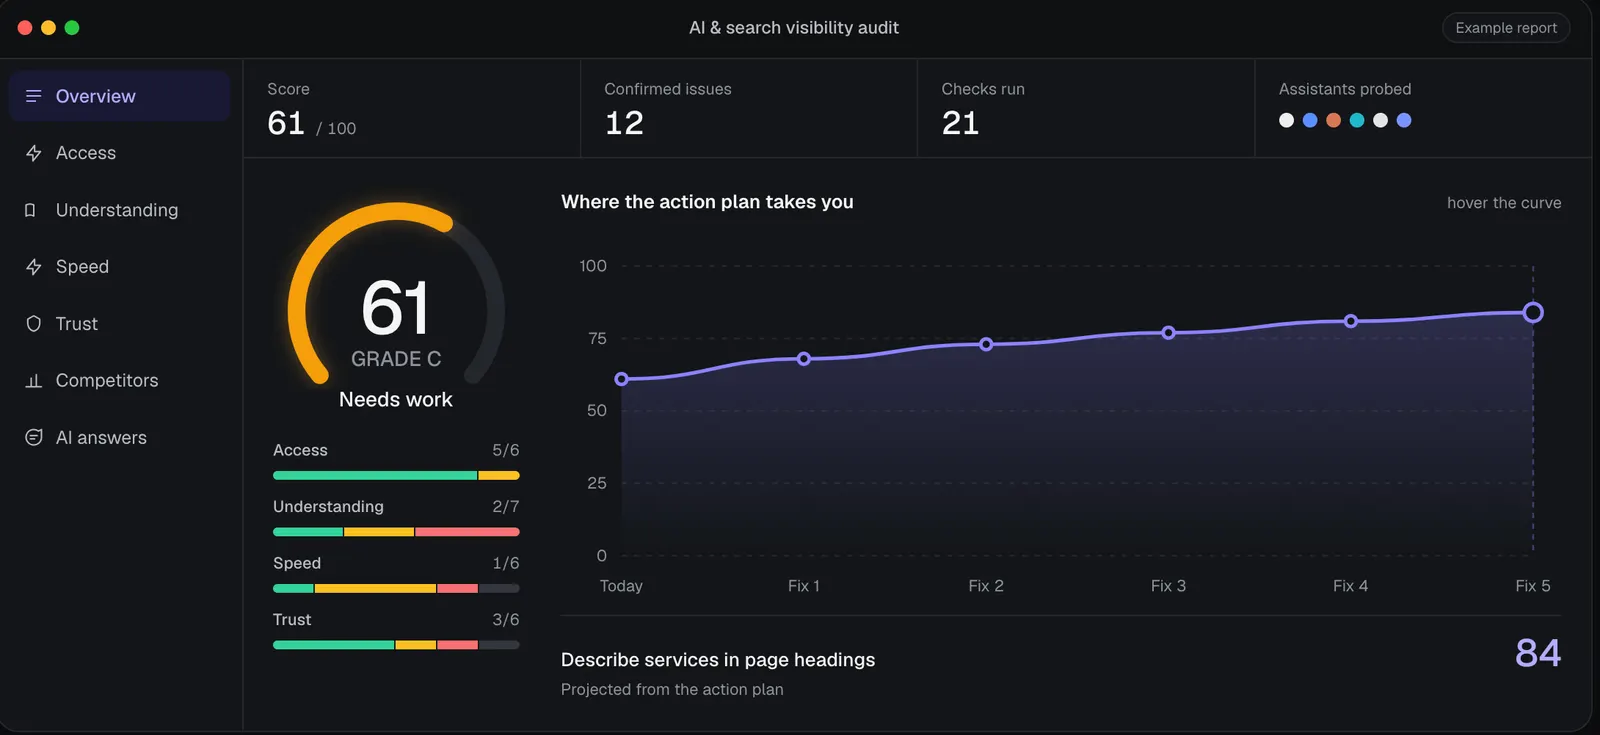
Task: Click the projected score 84
Action: tap(1538, 653)
